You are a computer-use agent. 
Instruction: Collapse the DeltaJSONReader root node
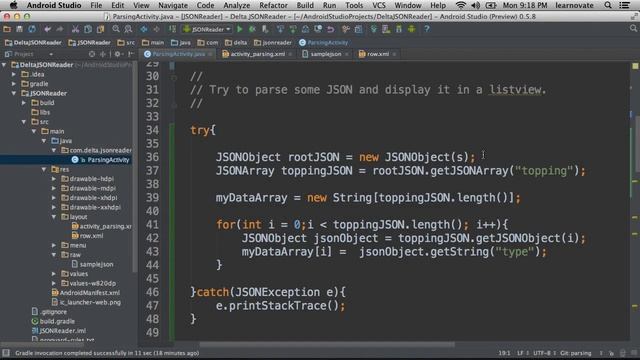pos(4,64)
